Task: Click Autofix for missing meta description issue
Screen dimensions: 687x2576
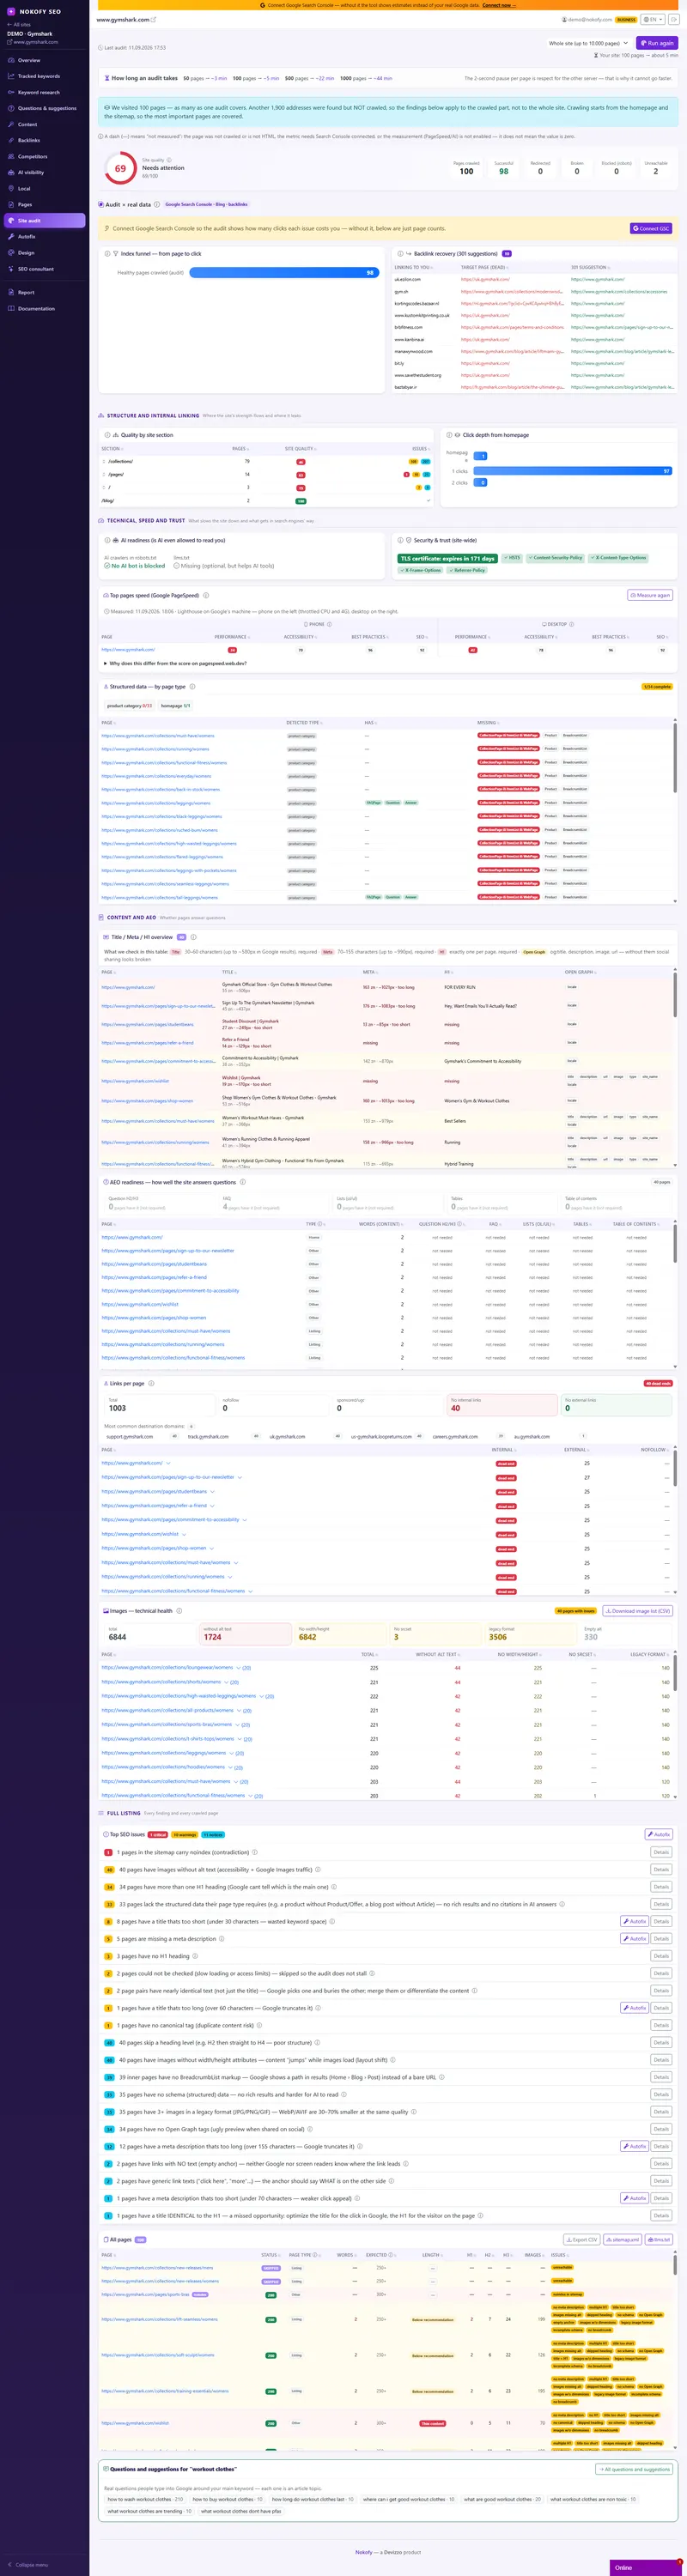Action: click(x=634, y=1938)
